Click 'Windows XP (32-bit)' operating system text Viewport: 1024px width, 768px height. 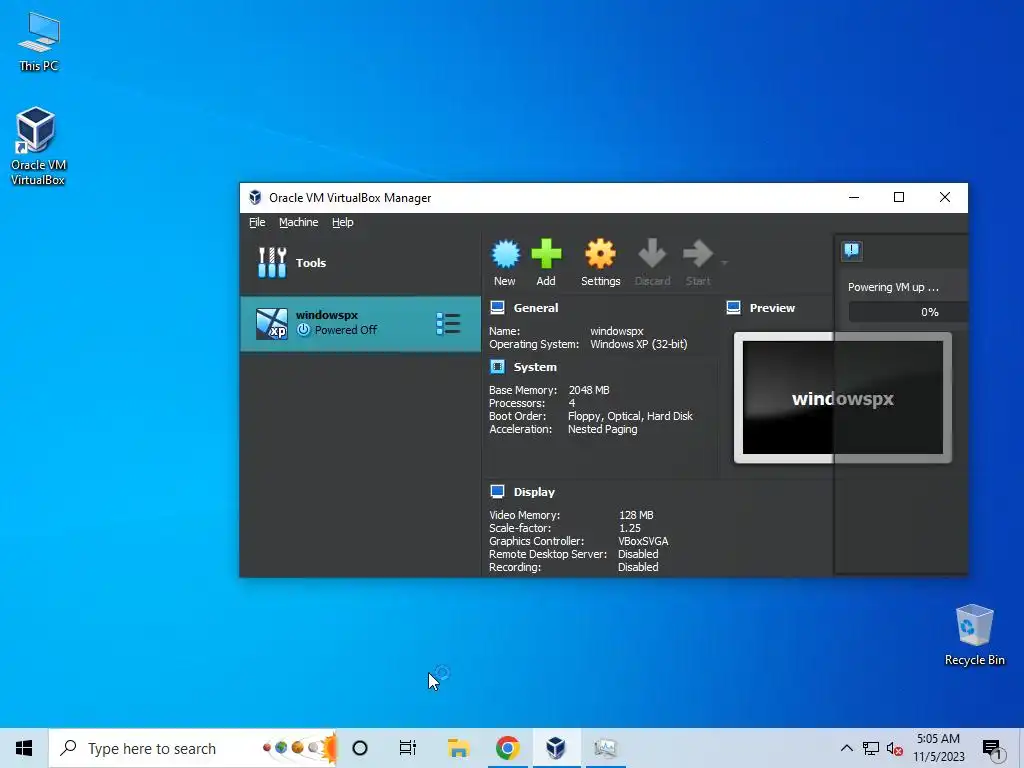pyautogui.click(x=639, y=344)
